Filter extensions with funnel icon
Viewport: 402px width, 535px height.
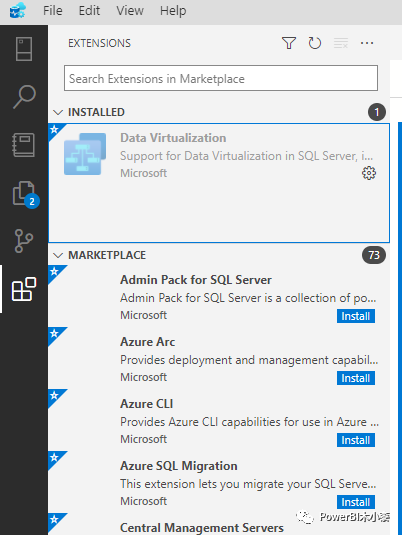tap(289, 43)
